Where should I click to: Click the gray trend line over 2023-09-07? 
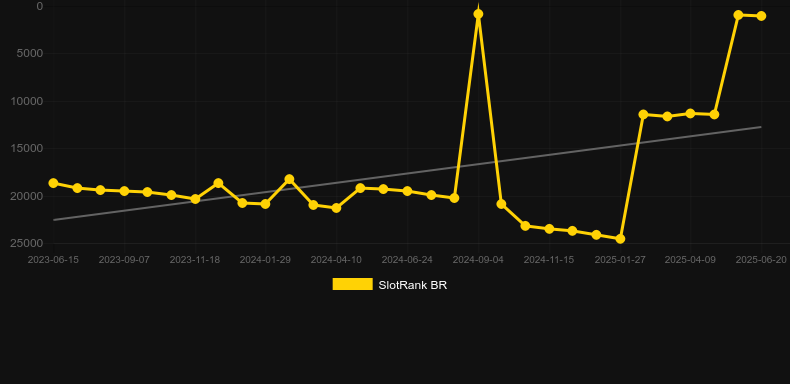click(124, 210)
